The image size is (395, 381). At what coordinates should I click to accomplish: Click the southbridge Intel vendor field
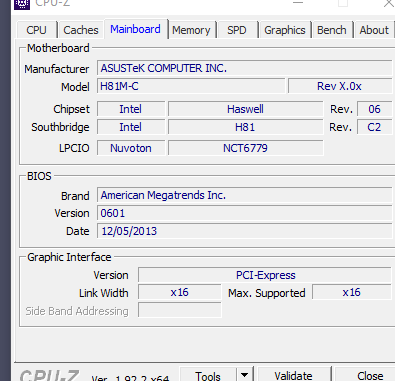(131, 127)
